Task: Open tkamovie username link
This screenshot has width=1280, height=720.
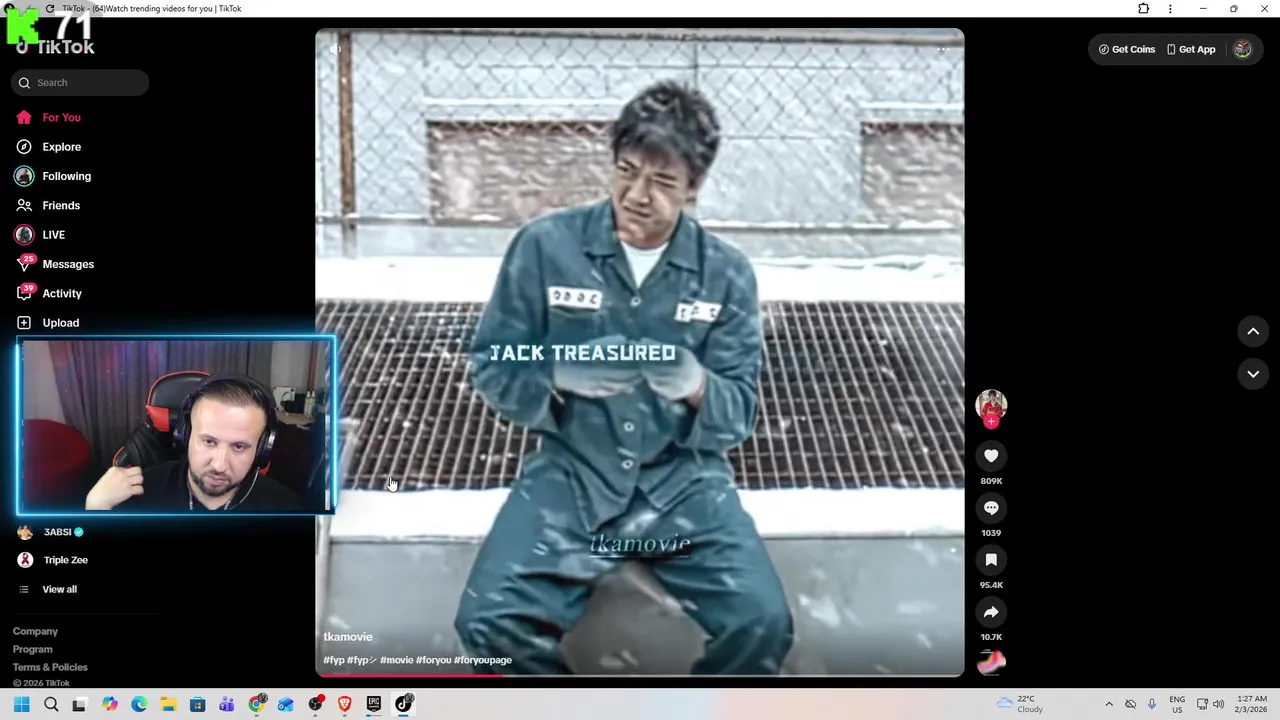Action: (x=348, y=637)
